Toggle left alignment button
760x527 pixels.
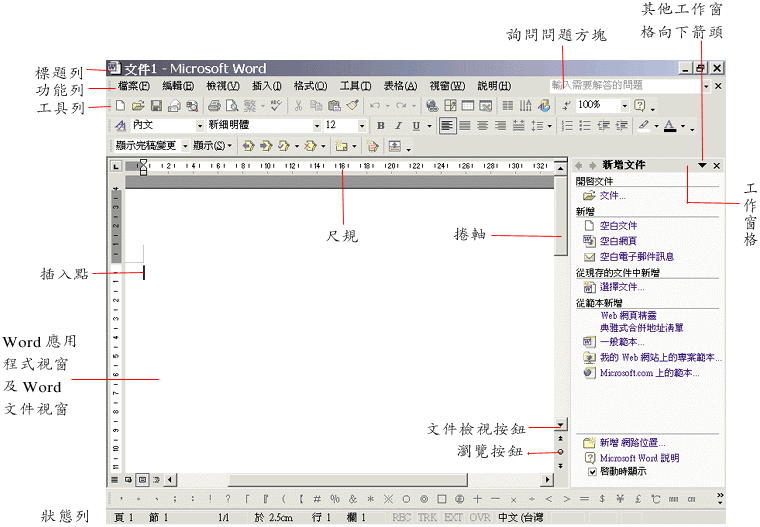pos(447,126)
